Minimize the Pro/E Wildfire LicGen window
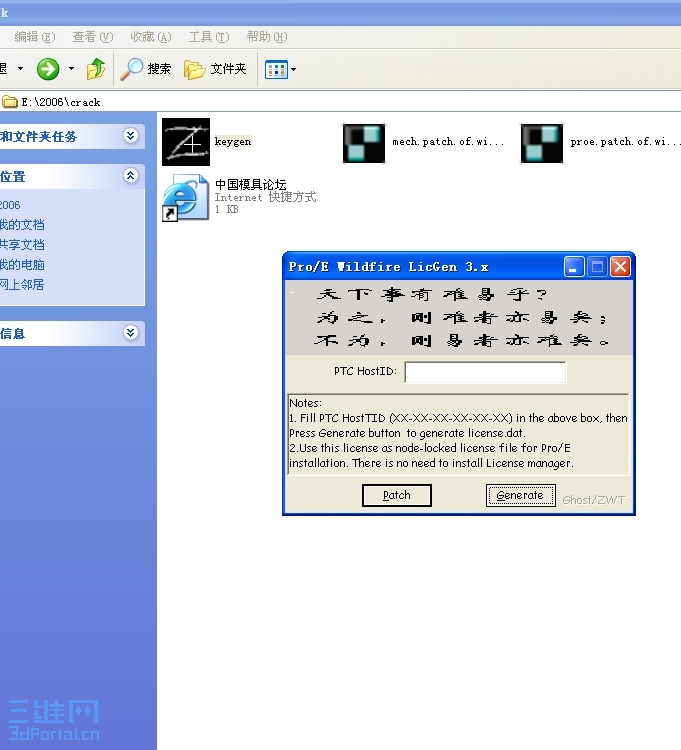Image resolution: width=681 pixels, height=750 pixels. (574, 266)
